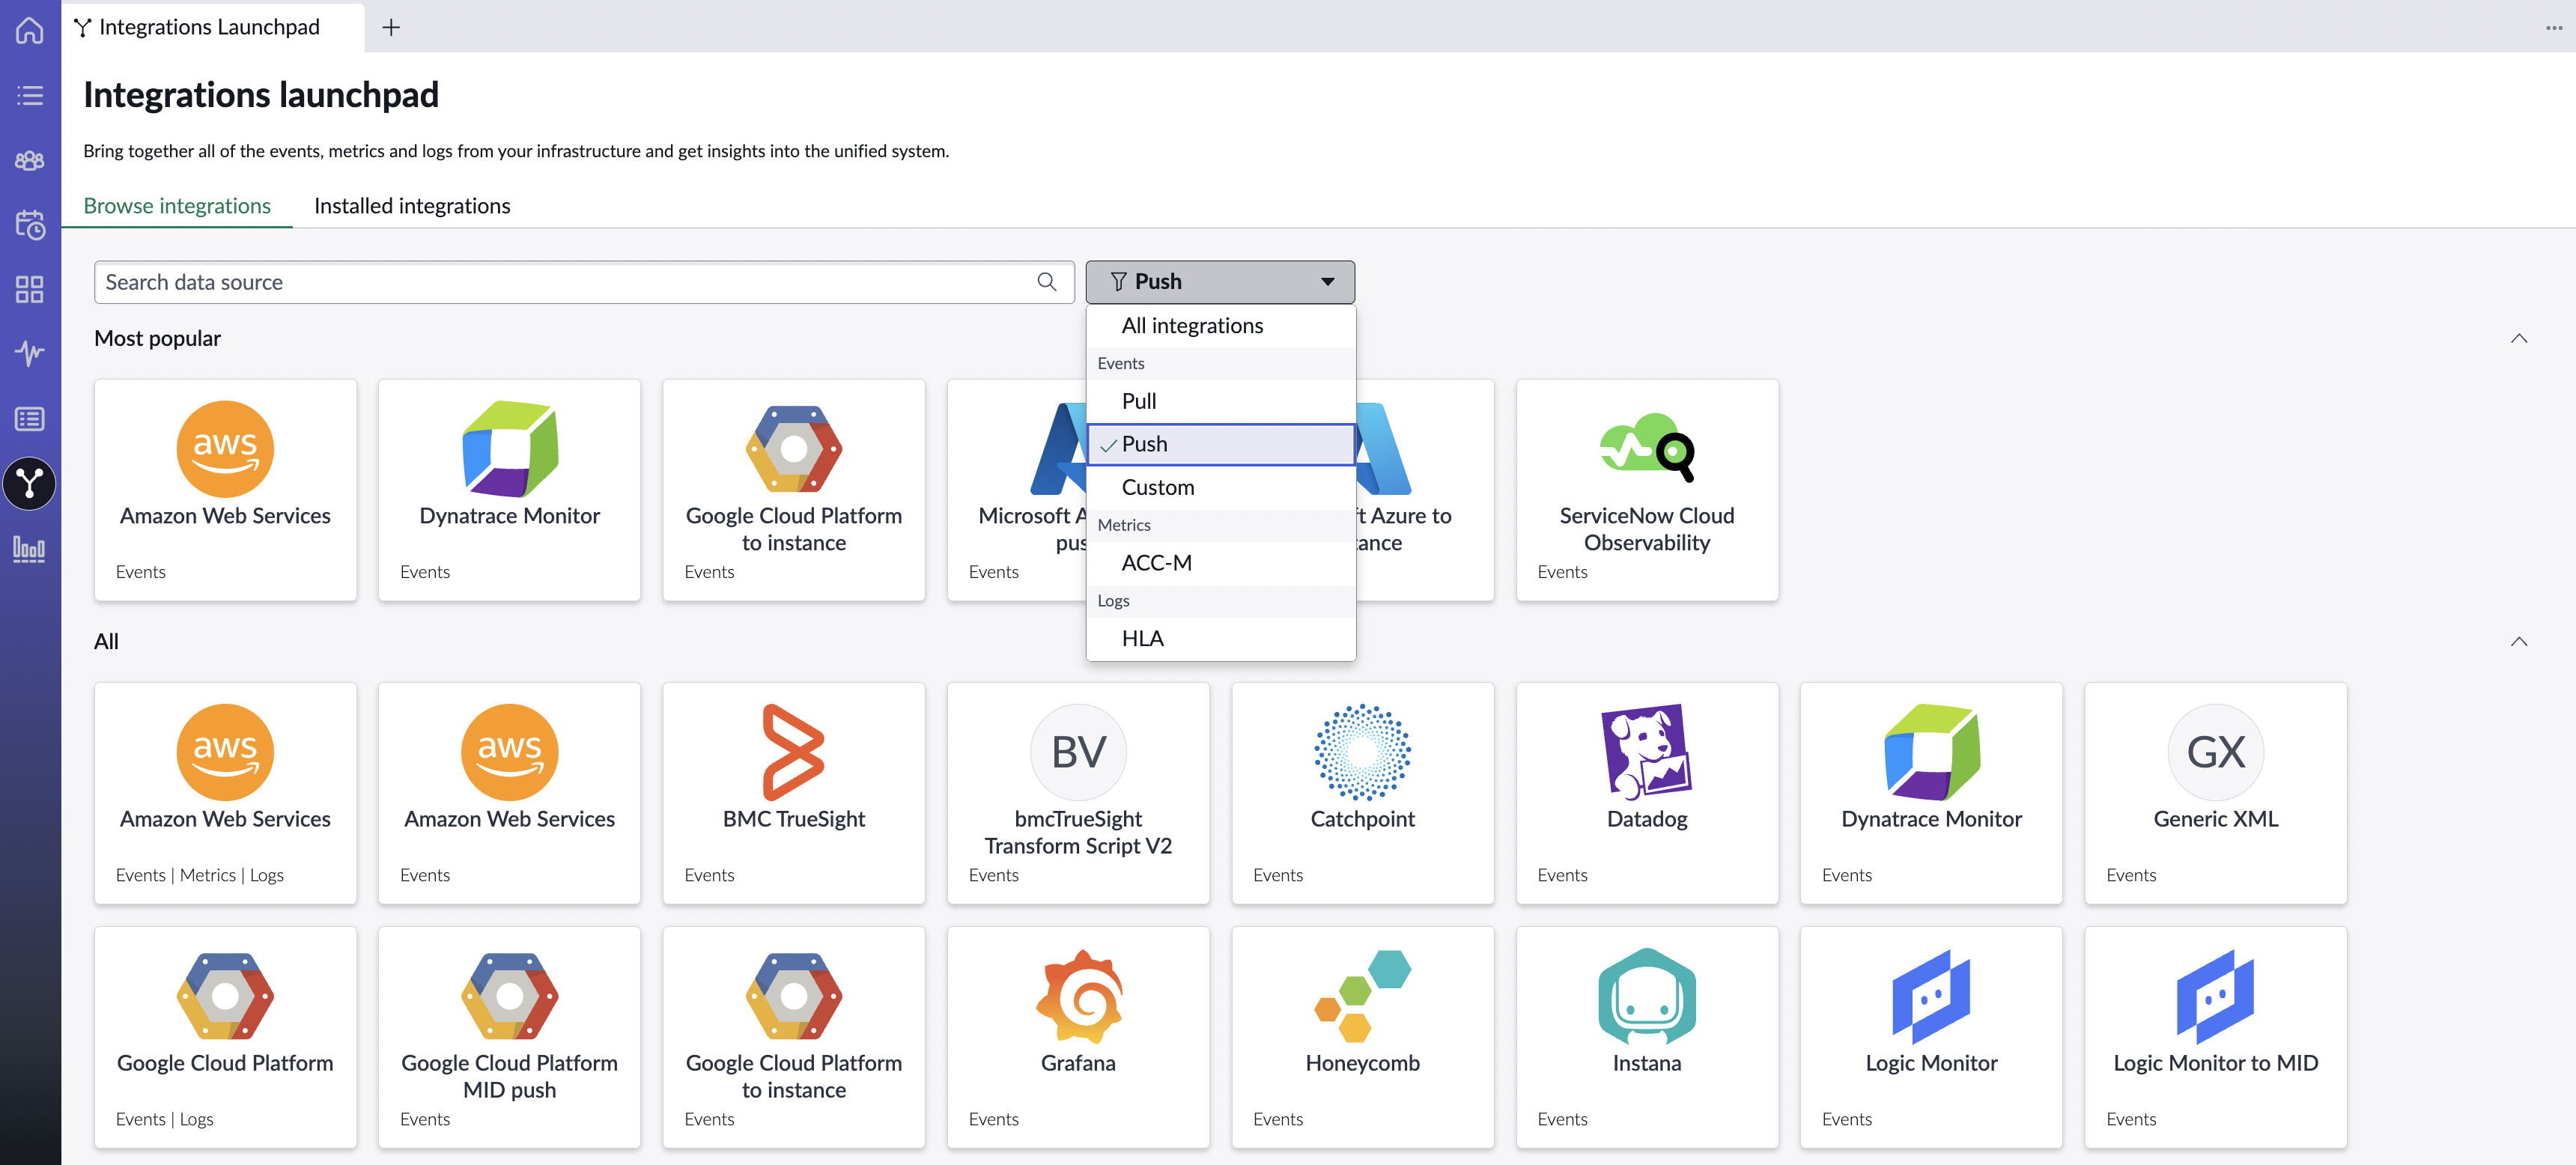Viewport: 2576px width, 1165px height.
Task: Click the Honeycomb logo
Action: pos(1362,996)
